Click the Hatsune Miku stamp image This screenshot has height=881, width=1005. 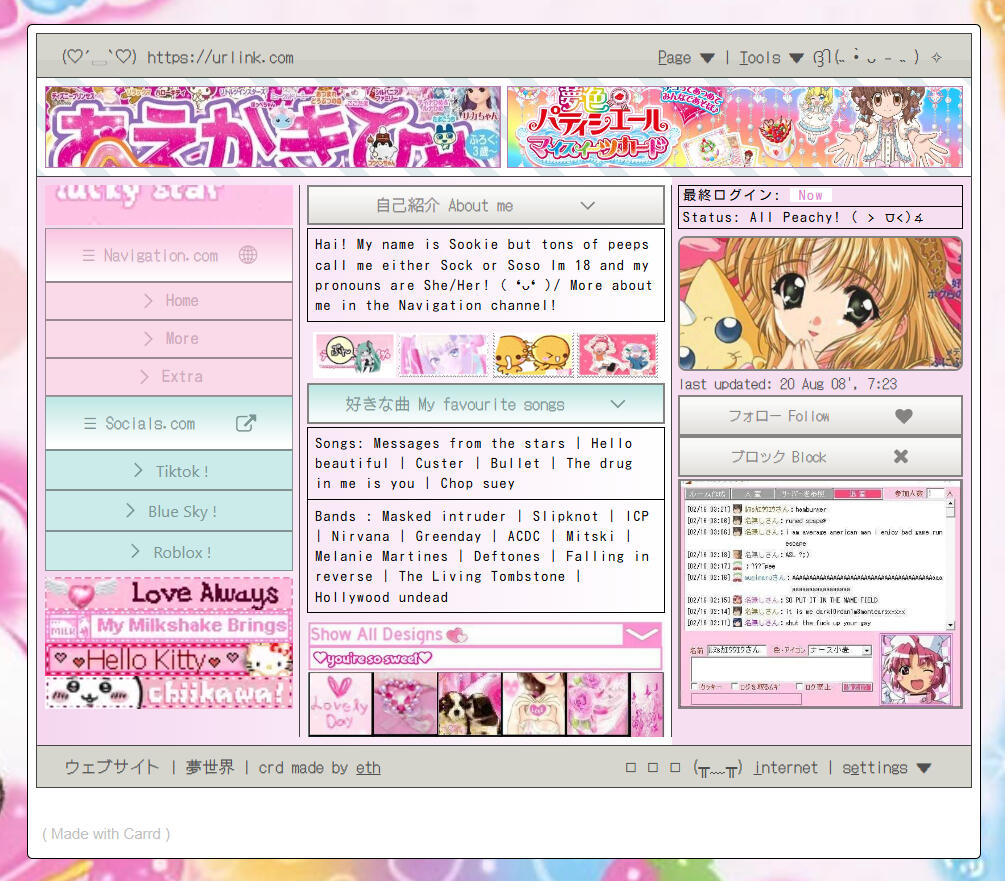tap(354, 354)
